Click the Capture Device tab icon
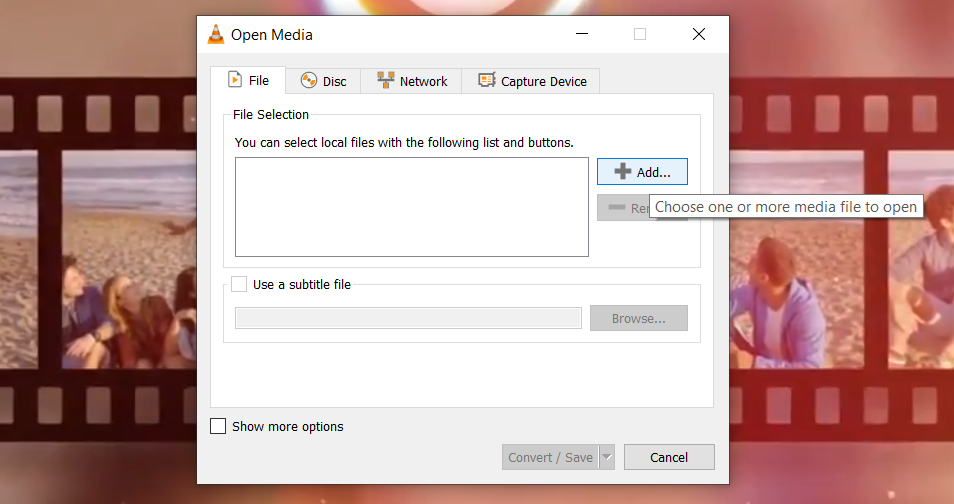 (x=487, y=81)
